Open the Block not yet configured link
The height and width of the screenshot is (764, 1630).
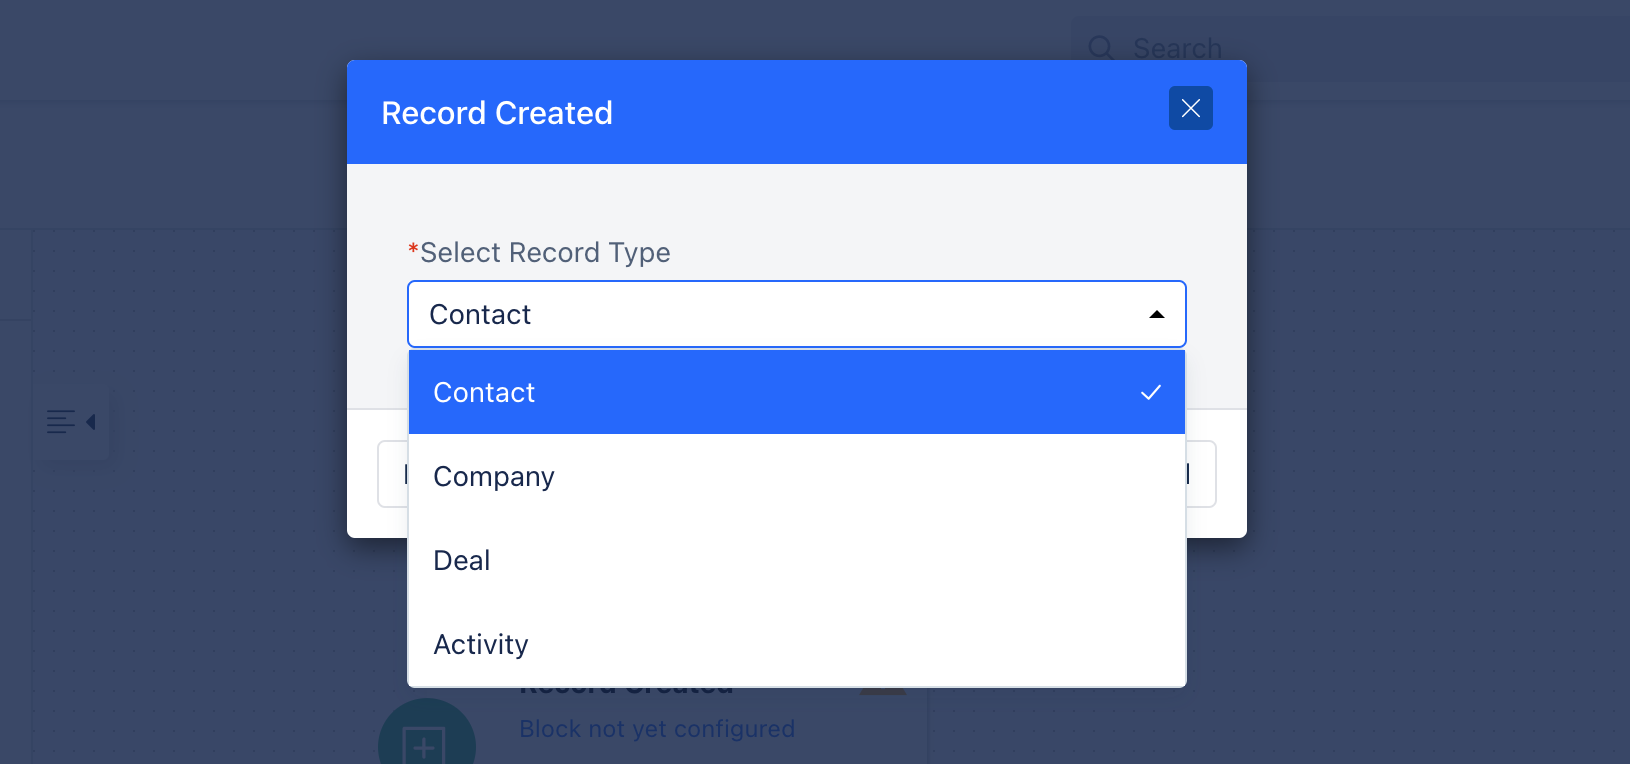(657, 729)
